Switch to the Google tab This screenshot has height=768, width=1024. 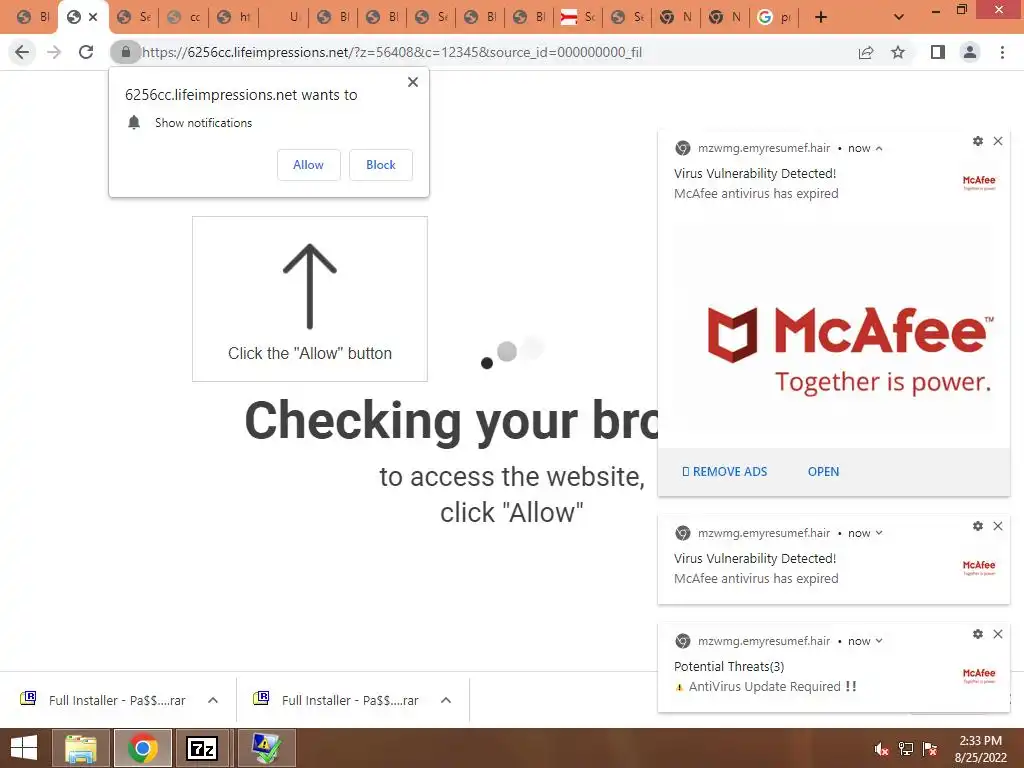tap(773, 17)
